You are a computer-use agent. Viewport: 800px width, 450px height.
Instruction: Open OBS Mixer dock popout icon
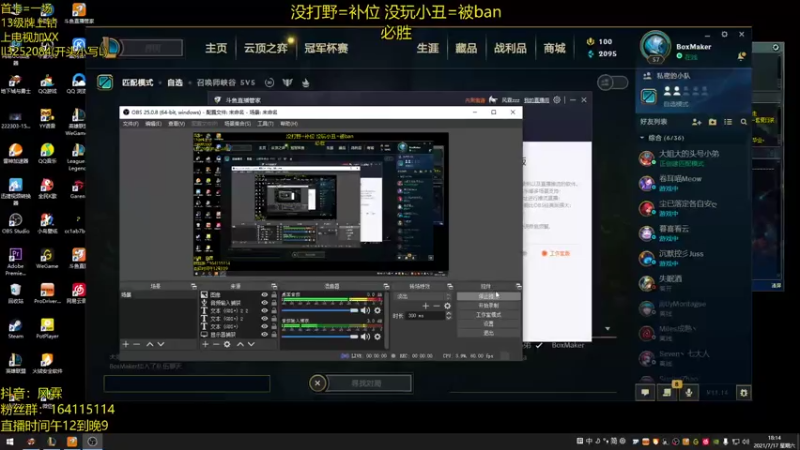[x=386, y=286]
